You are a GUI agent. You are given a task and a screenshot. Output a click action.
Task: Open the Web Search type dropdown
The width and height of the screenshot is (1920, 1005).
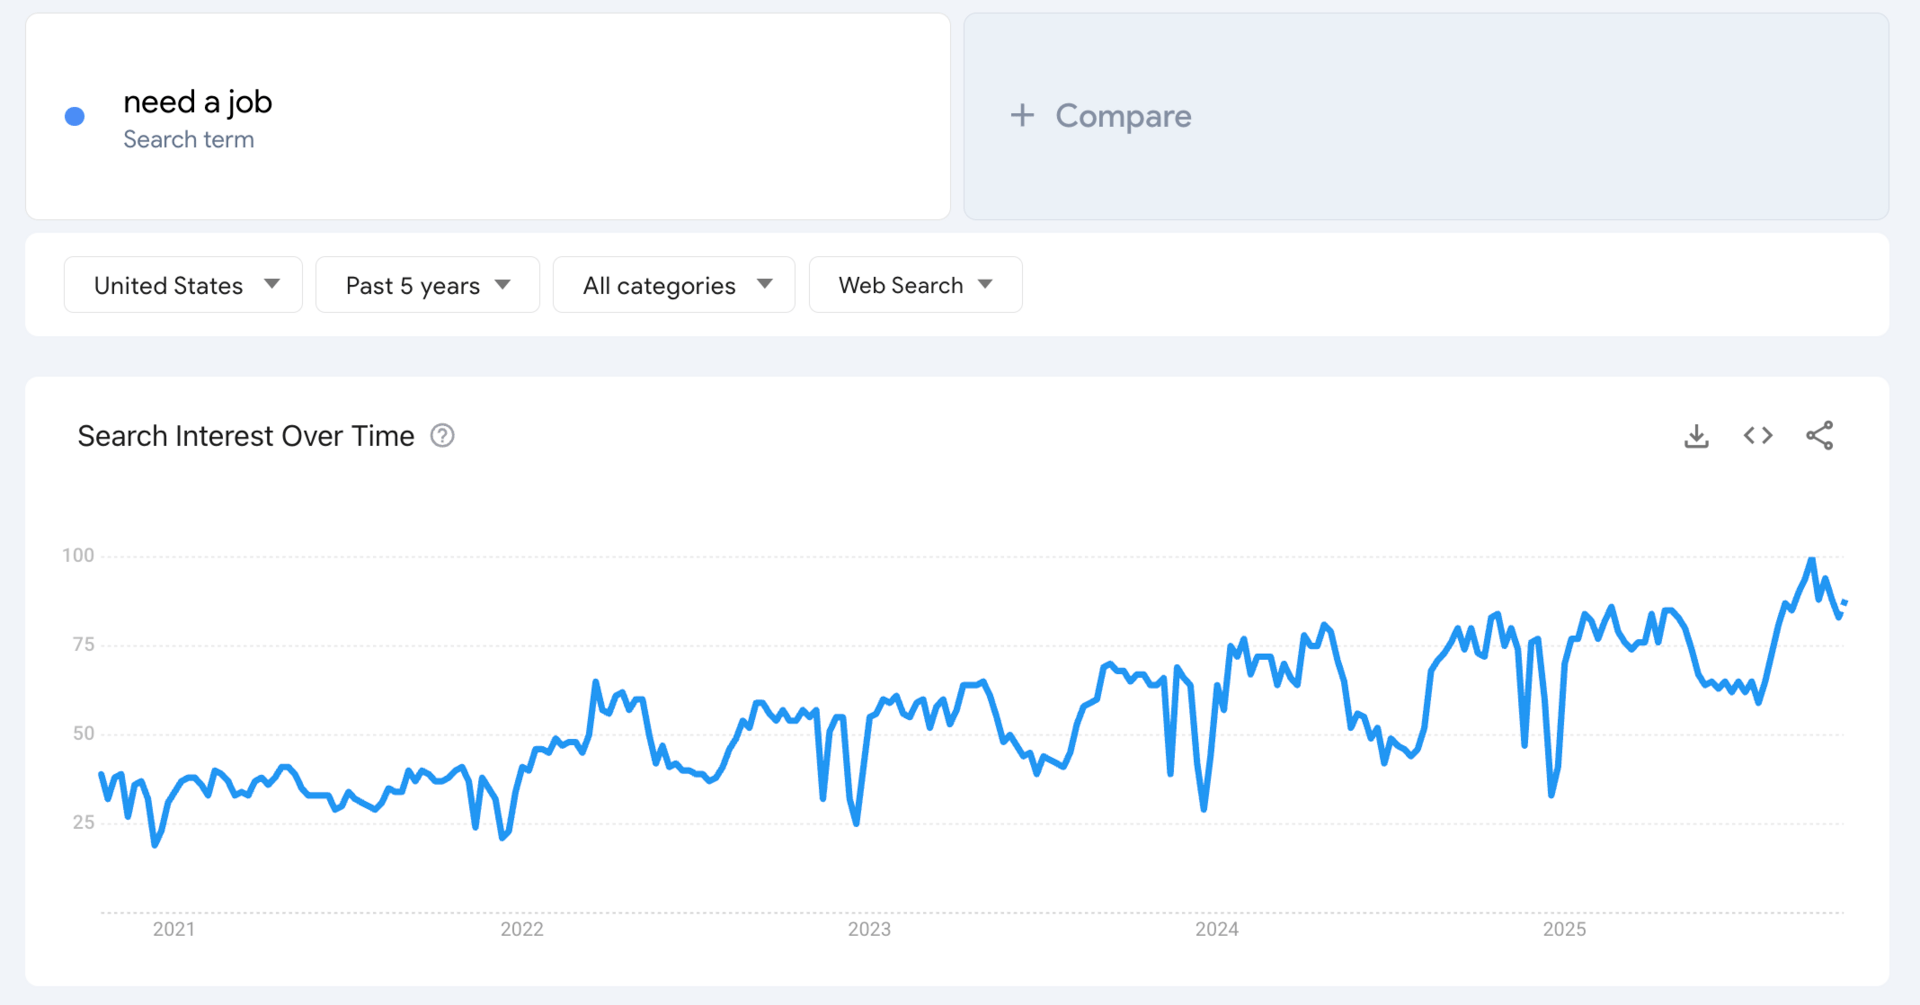(915, 285)
